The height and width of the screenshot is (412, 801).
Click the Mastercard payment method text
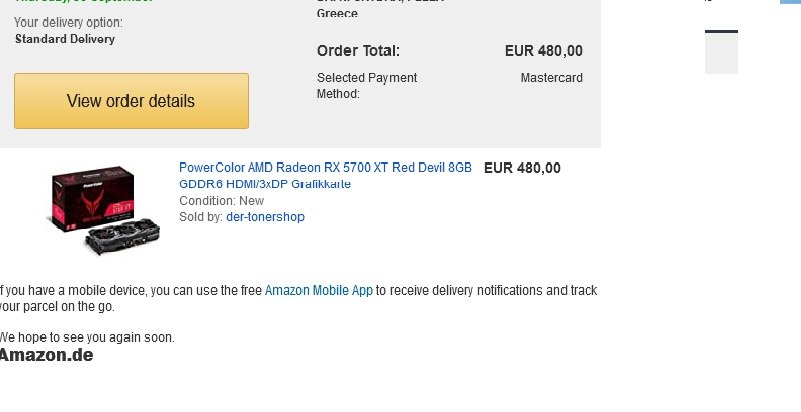551,78
